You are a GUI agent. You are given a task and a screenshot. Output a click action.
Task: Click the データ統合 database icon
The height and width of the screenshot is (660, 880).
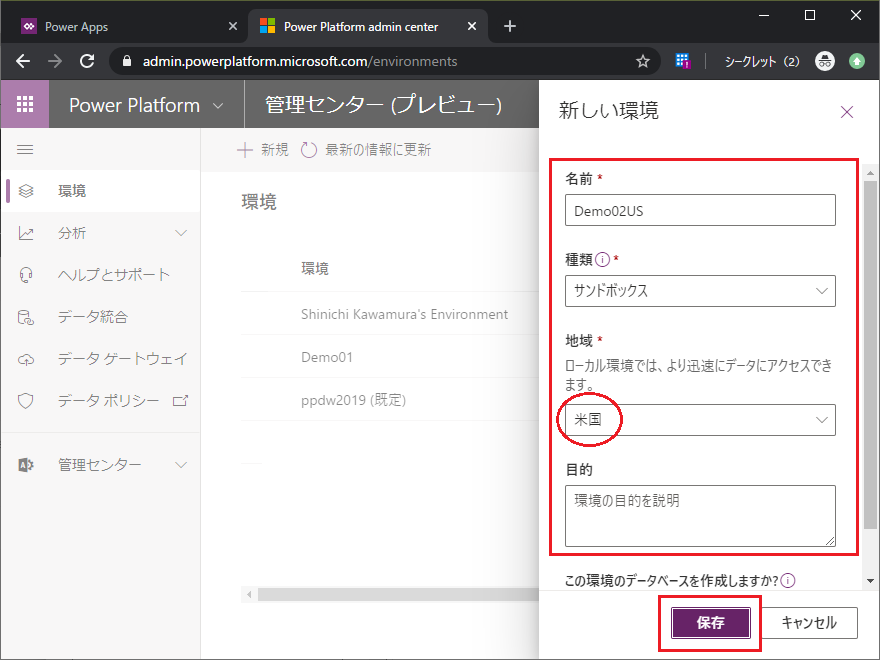(26, 317)
